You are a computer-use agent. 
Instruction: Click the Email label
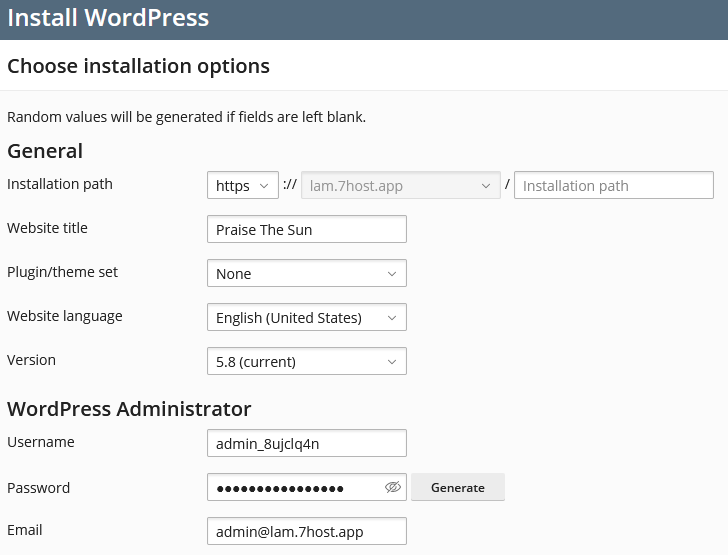25,530
